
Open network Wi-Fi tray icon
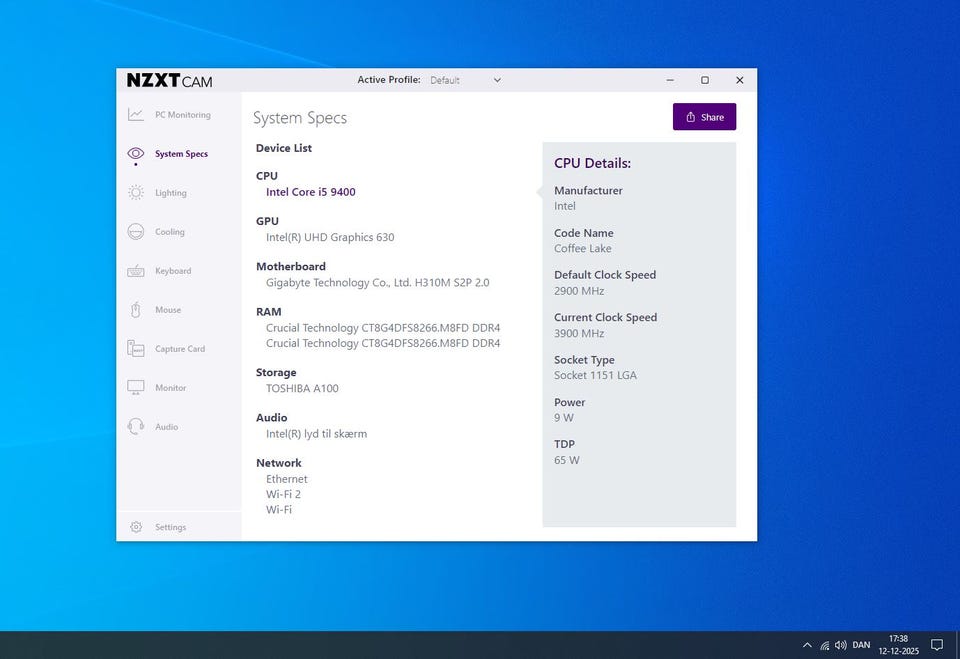(x=825, y=645)
